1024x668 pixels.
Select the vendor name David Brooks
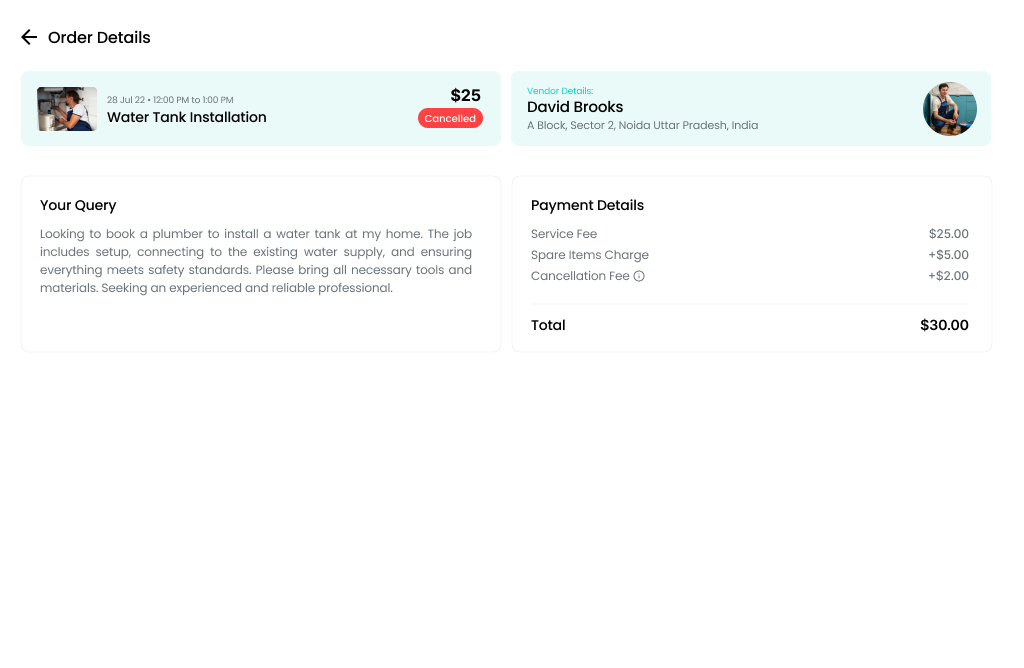[x=575, y=107]
